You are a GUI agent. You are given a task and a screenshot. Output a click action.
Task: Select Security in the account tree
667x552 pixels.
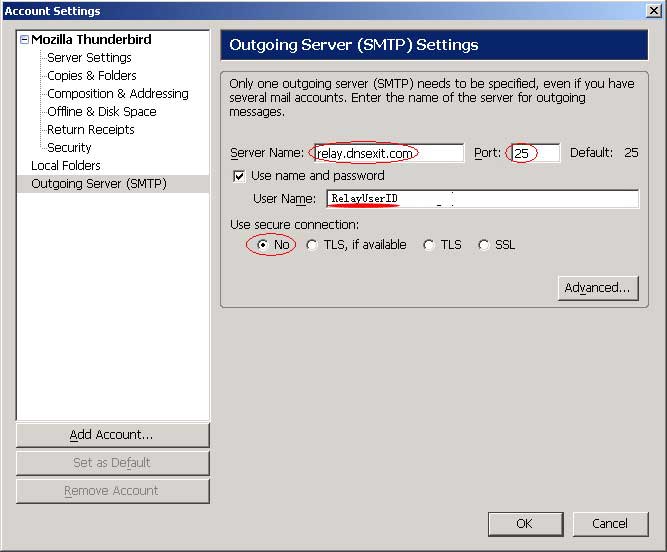[69, 148]
